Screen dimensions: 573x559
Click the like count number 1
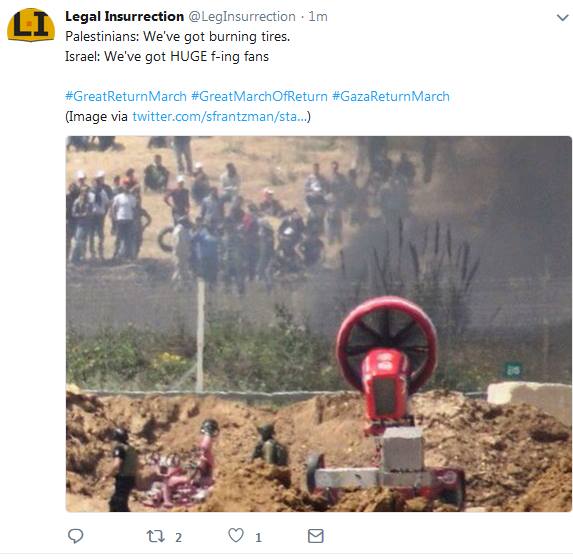pos(258,537)
